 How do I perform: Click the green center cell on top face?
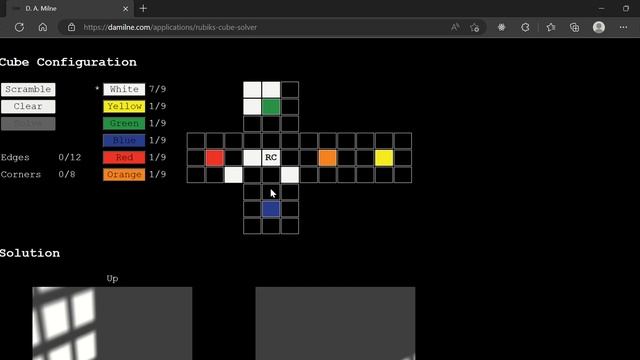coord(271,107)
